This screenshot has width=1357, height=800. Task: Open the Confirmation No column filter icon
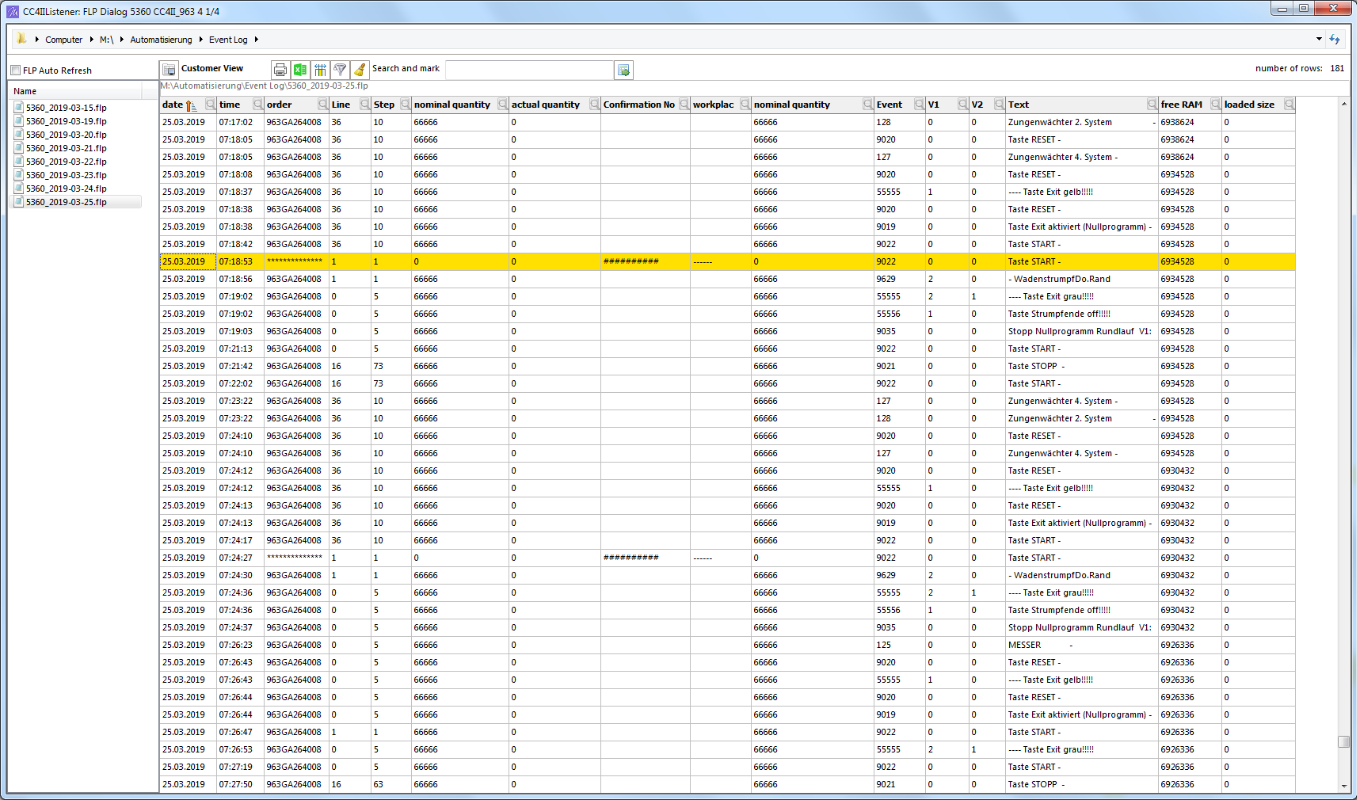(683, 105)
